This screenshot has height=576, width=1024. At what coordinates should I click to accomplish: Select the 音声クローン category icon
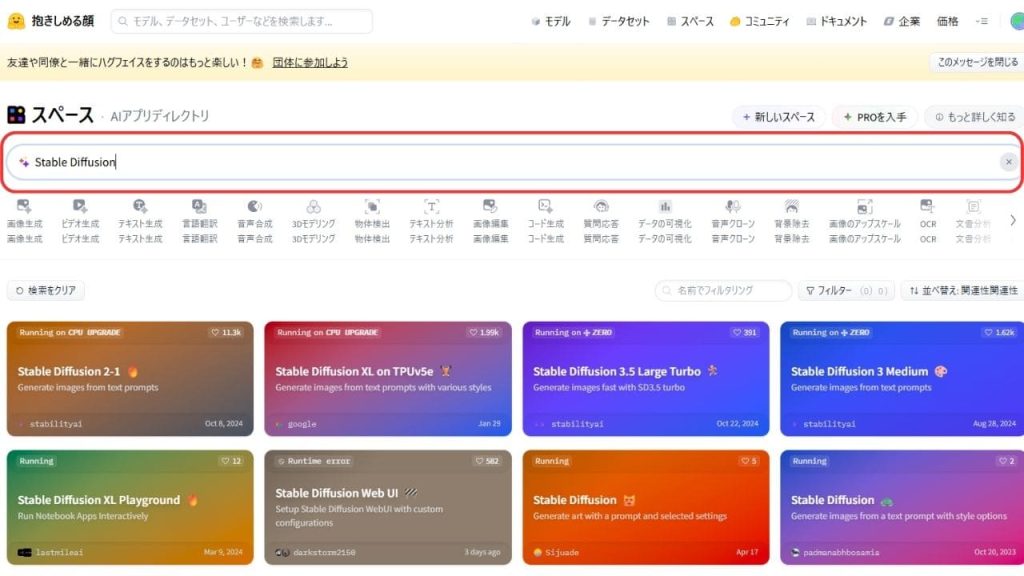[x=733, y=207]
